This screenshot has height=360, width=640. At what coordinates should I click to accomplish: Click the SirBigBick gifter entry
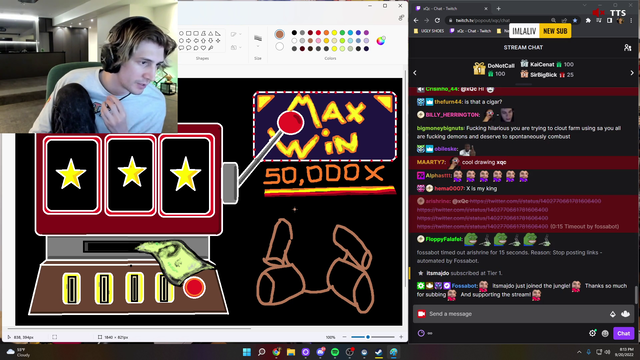pyautogui.click(x=547, y=75)
